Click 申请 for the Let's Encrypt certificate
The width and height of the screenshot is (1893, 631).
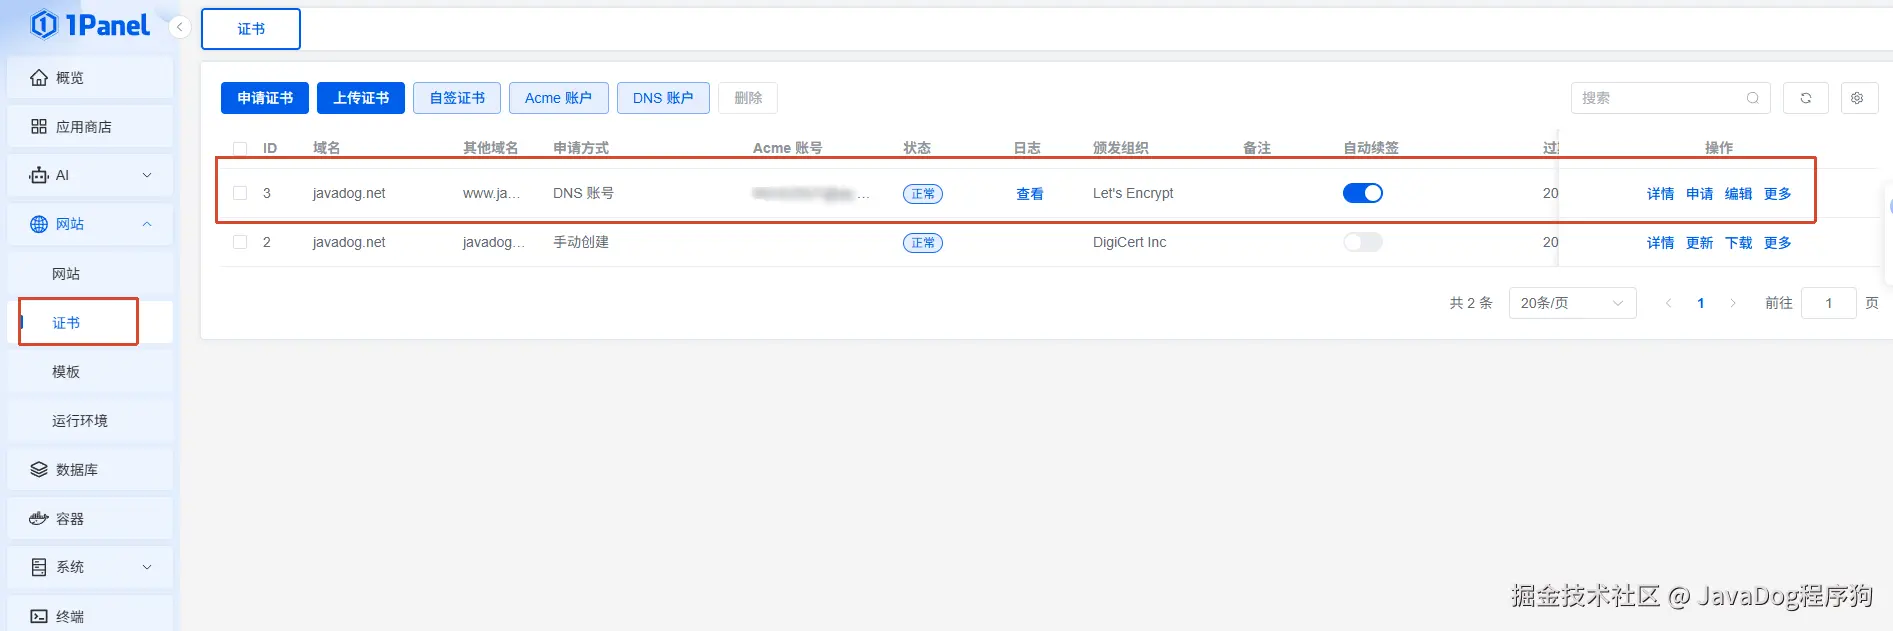[x=1699, y=194]
